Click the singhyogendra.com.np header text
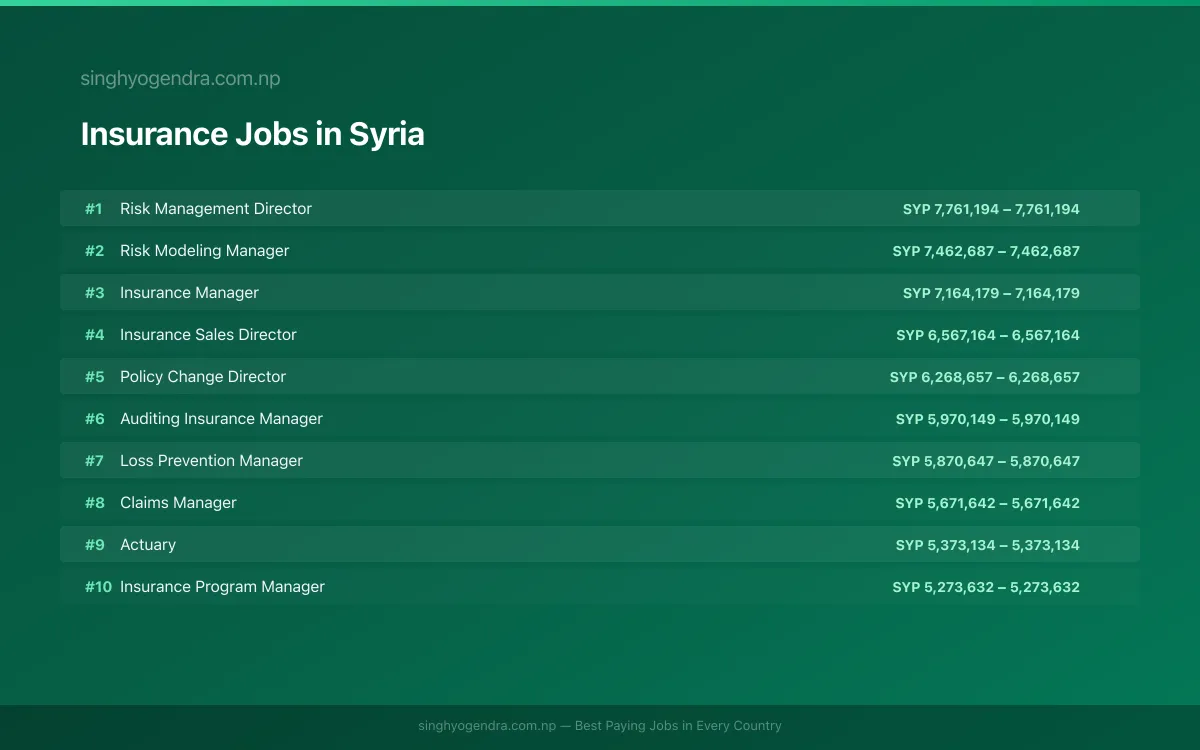The width and height of the screenshot is (1200, 750). click(180, 79)
